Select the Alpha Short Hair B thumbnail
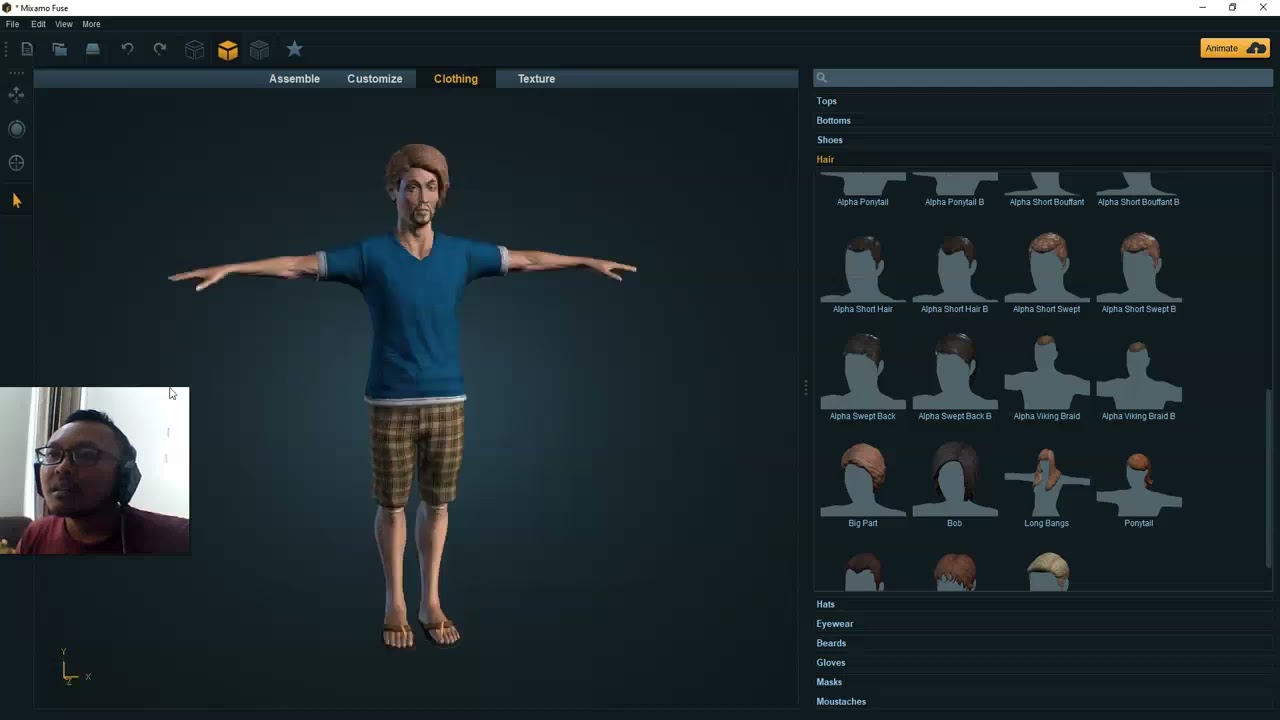Image resolution: width=1280 pixels, height=720 pixels. [x=954, y=268]
